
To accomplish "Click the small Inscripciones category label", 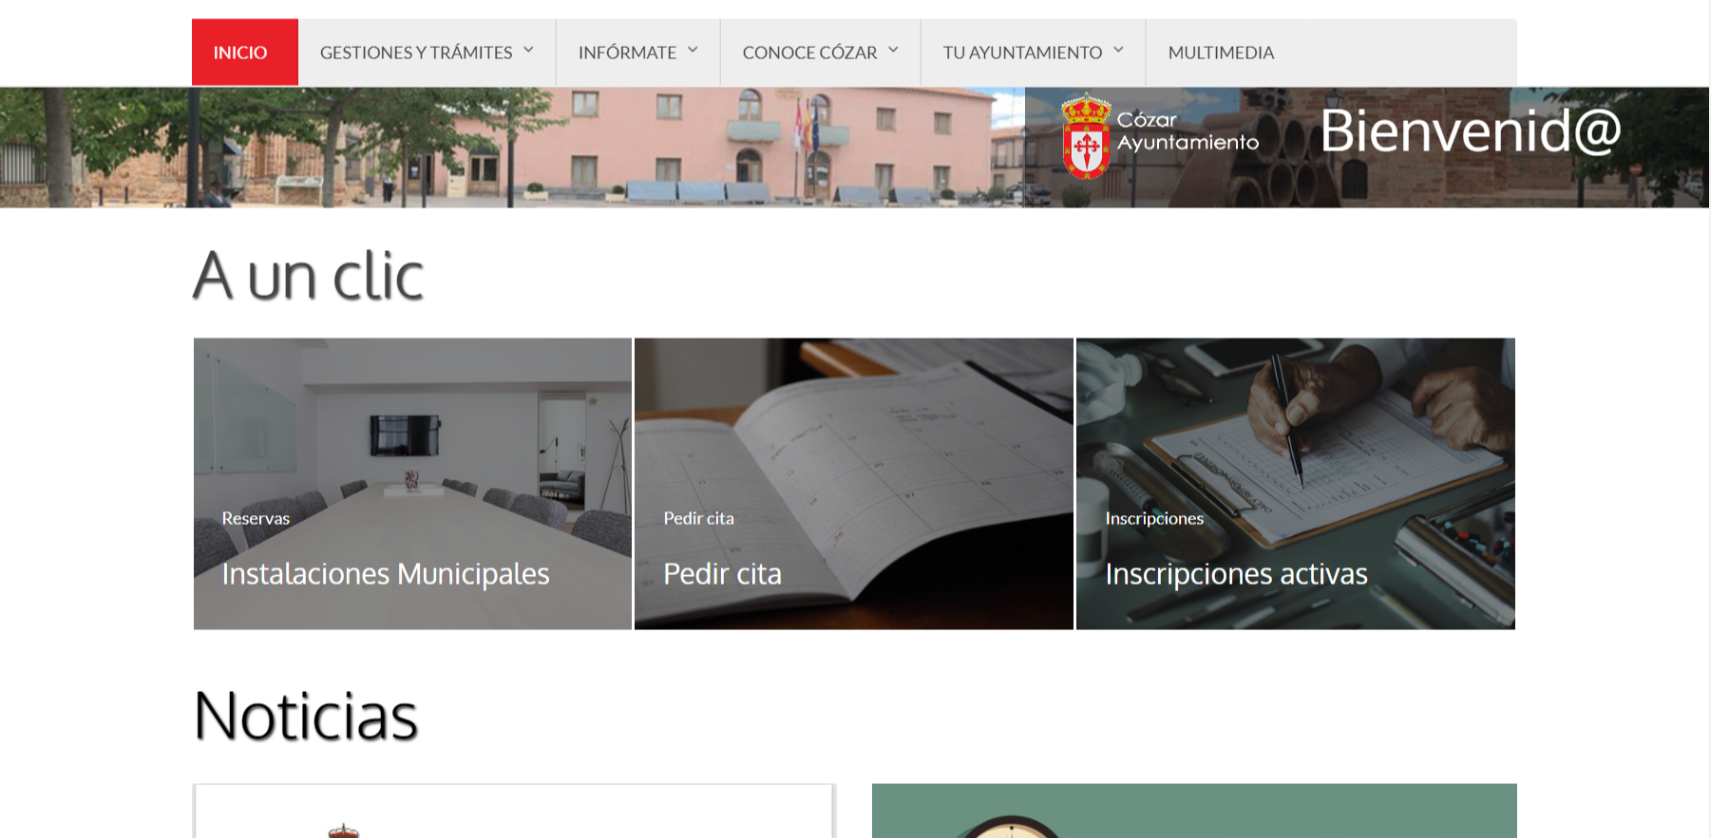I will tap(1154, 518).
